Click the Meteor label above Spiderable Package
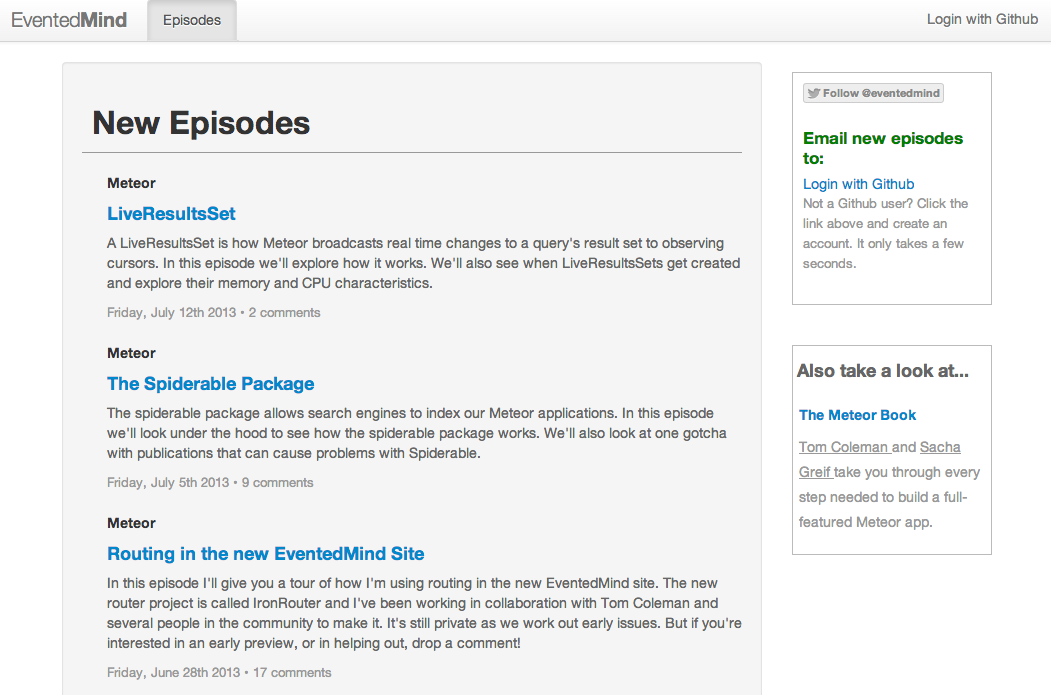 pos(131,353)
